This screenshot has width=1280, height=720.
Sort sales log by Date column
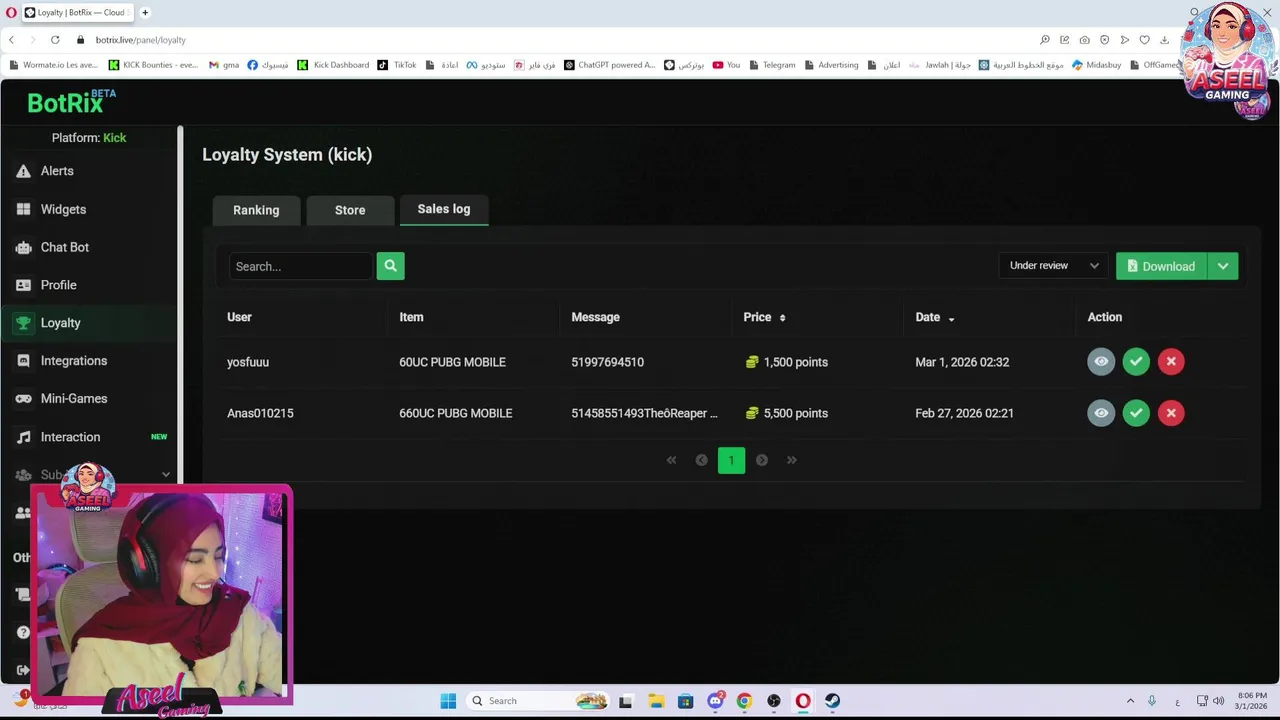coord(935,317)
